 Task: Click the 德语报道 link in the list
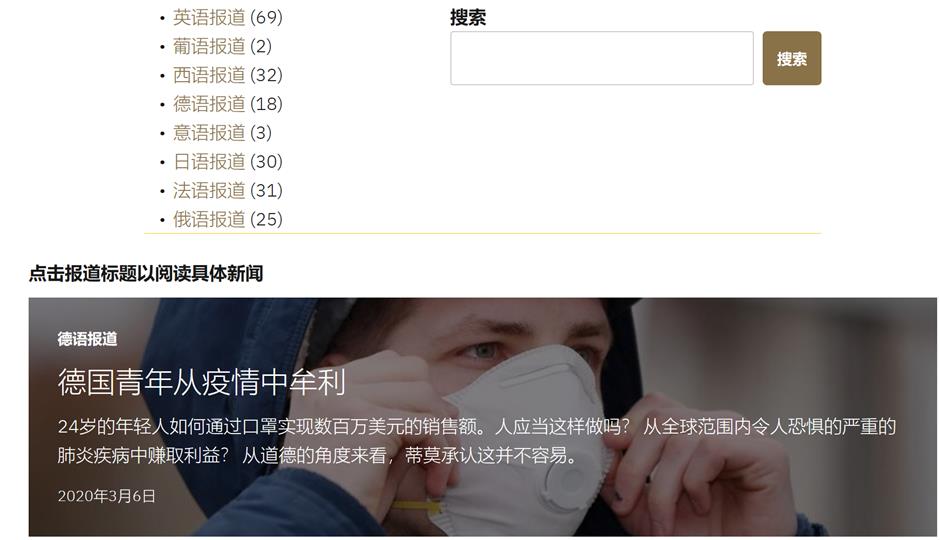[209, 104]
